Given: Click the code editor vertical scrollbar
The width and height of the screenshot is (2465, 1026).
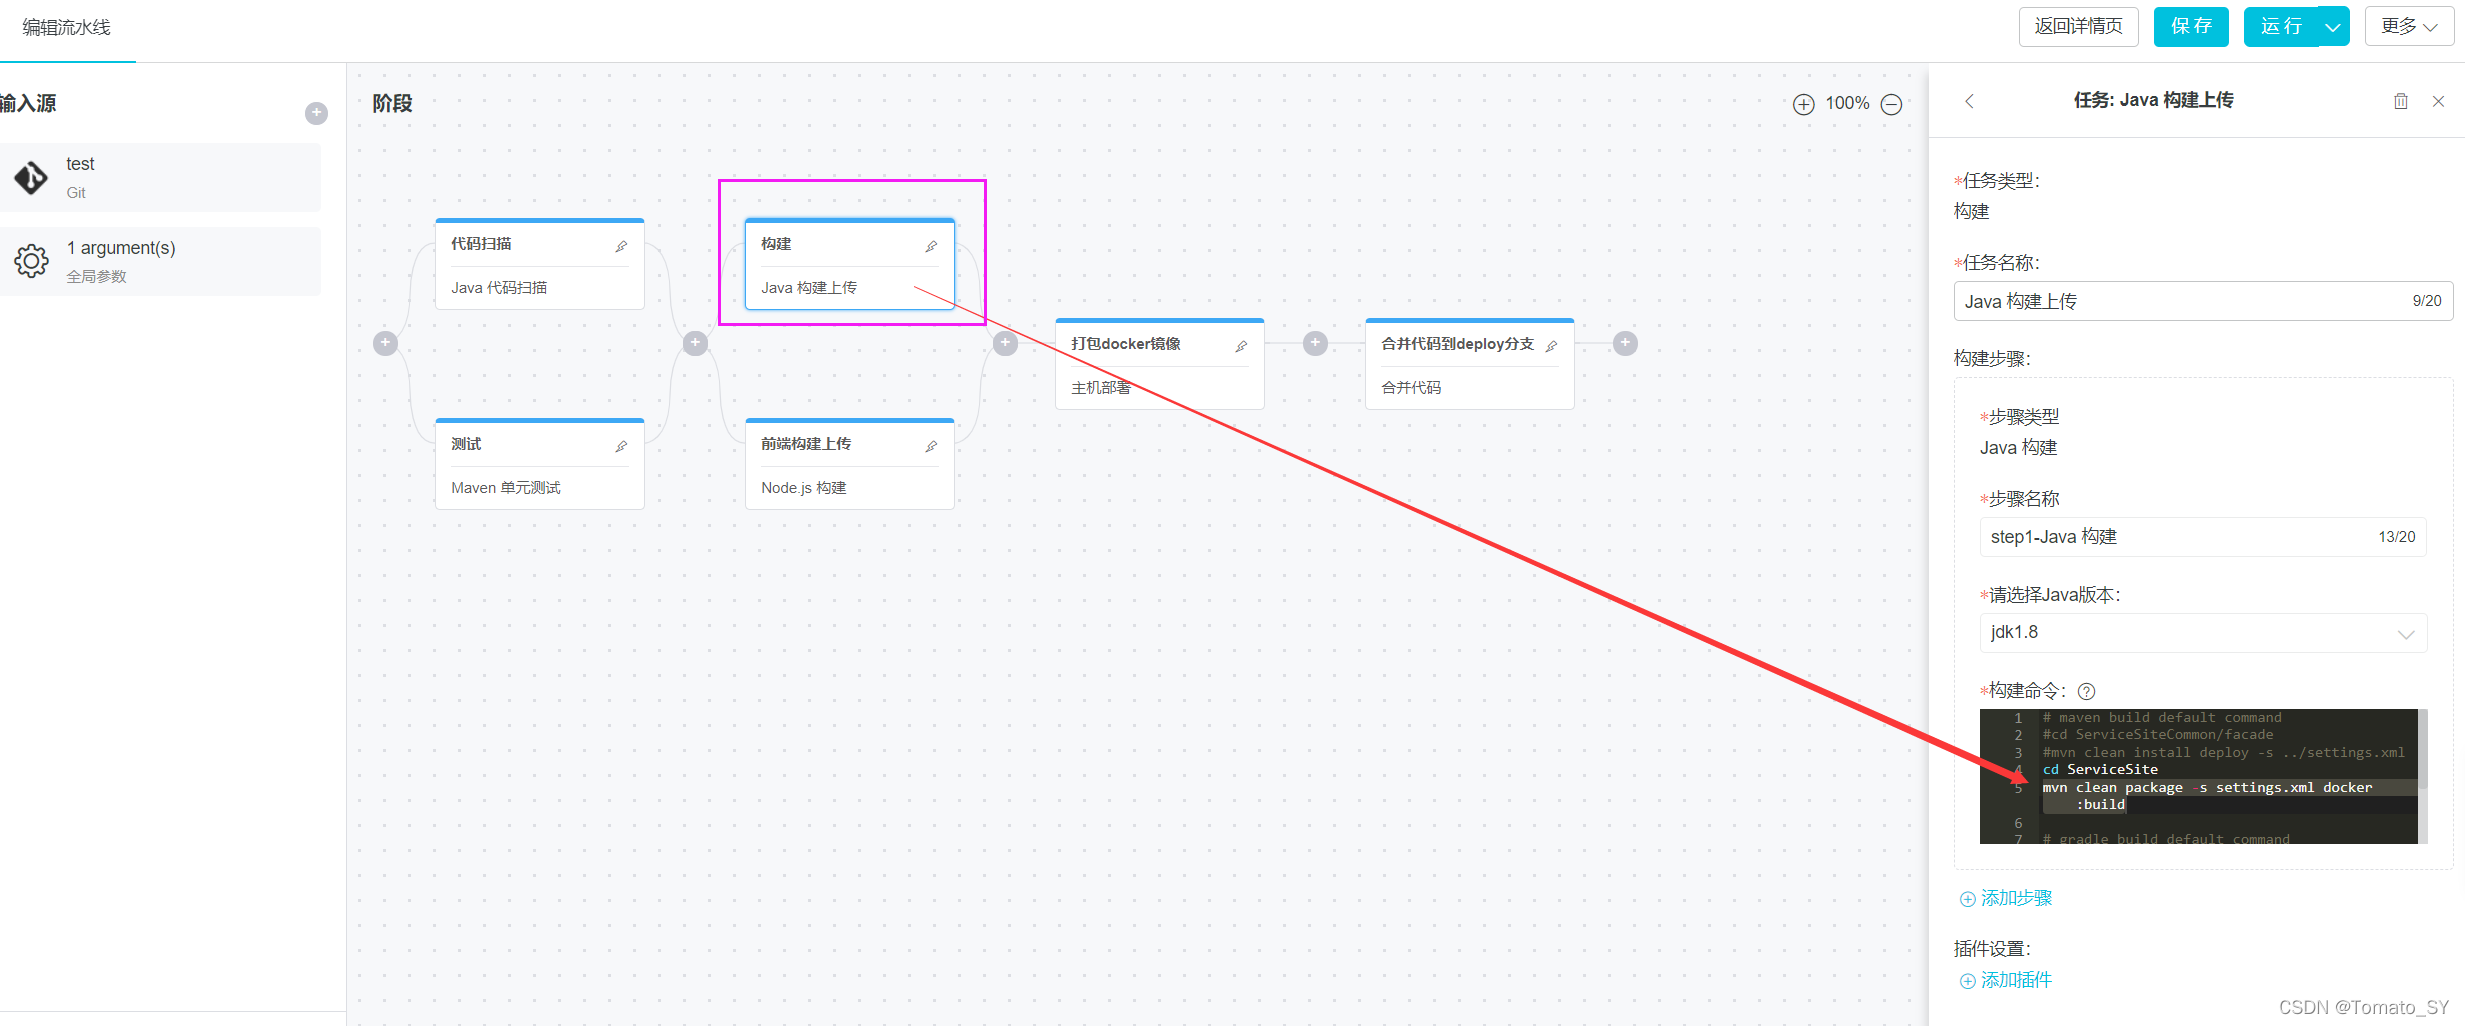Looking at the screenshot, I should pos(2423,776).
